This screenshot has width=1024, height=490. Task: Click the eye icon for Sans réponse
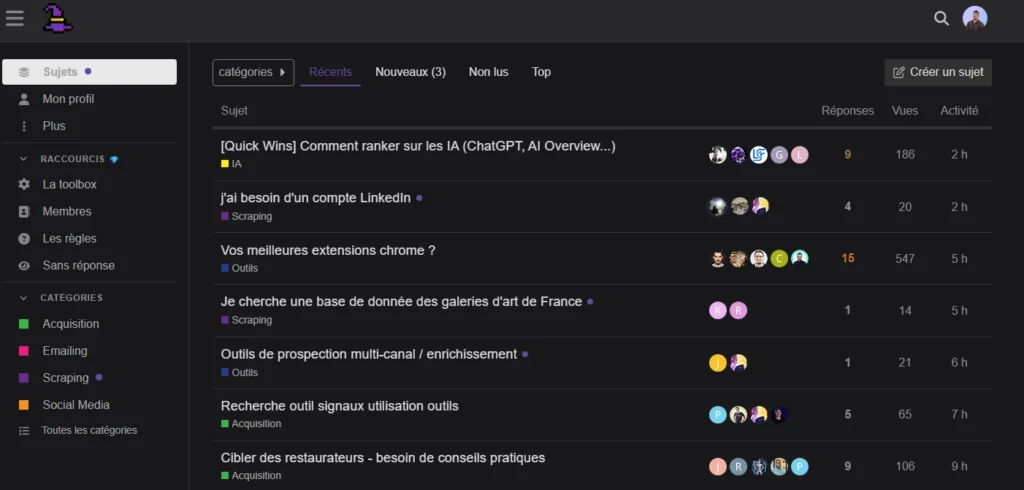pyautogui.click(x=24, y=266)
